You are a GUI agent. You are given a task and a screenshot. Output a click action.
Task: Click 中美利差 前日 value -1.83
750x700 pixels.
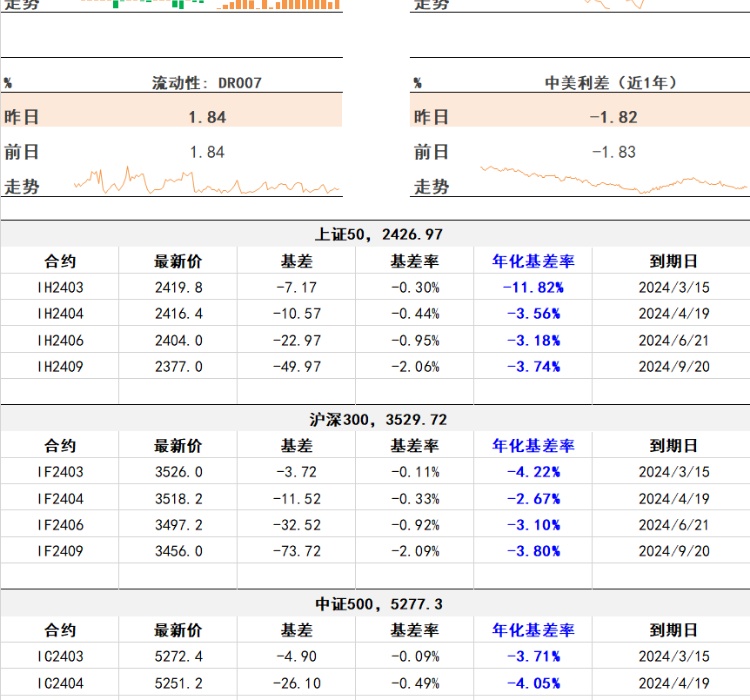pyautogui.click(x=614, y=152)
